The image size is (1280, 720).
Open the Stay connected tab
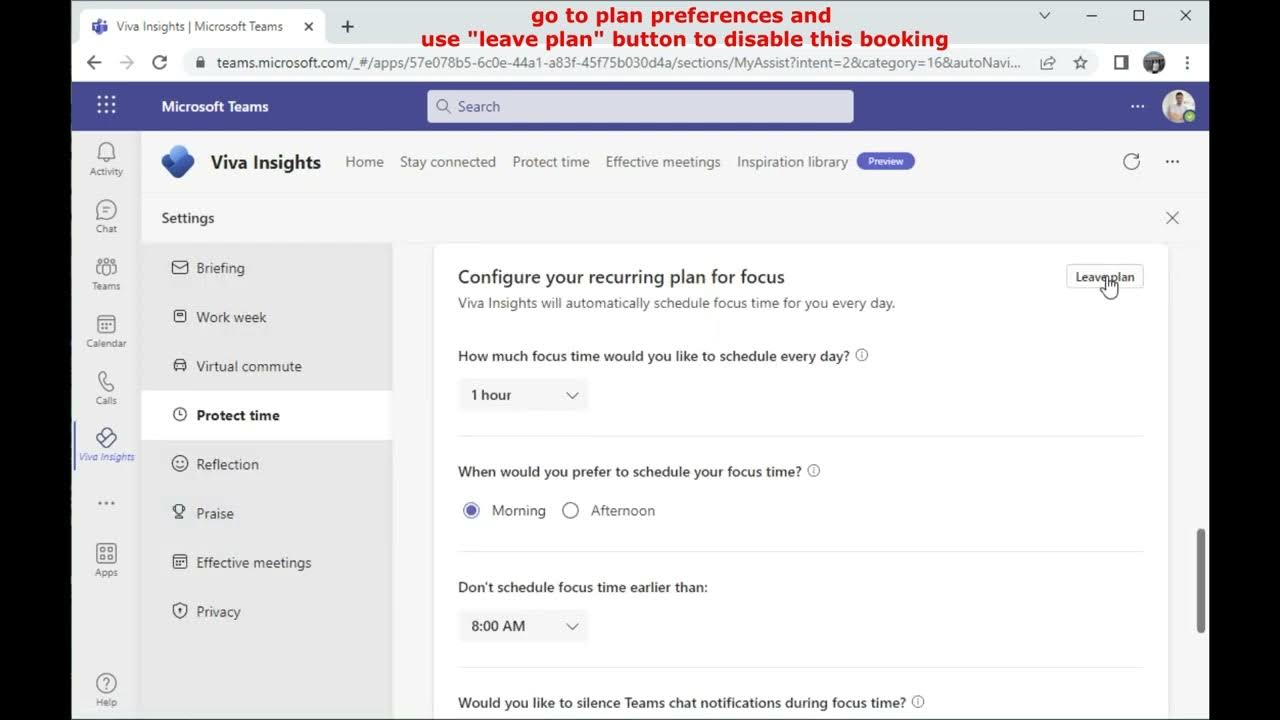(x=447, y=162)
